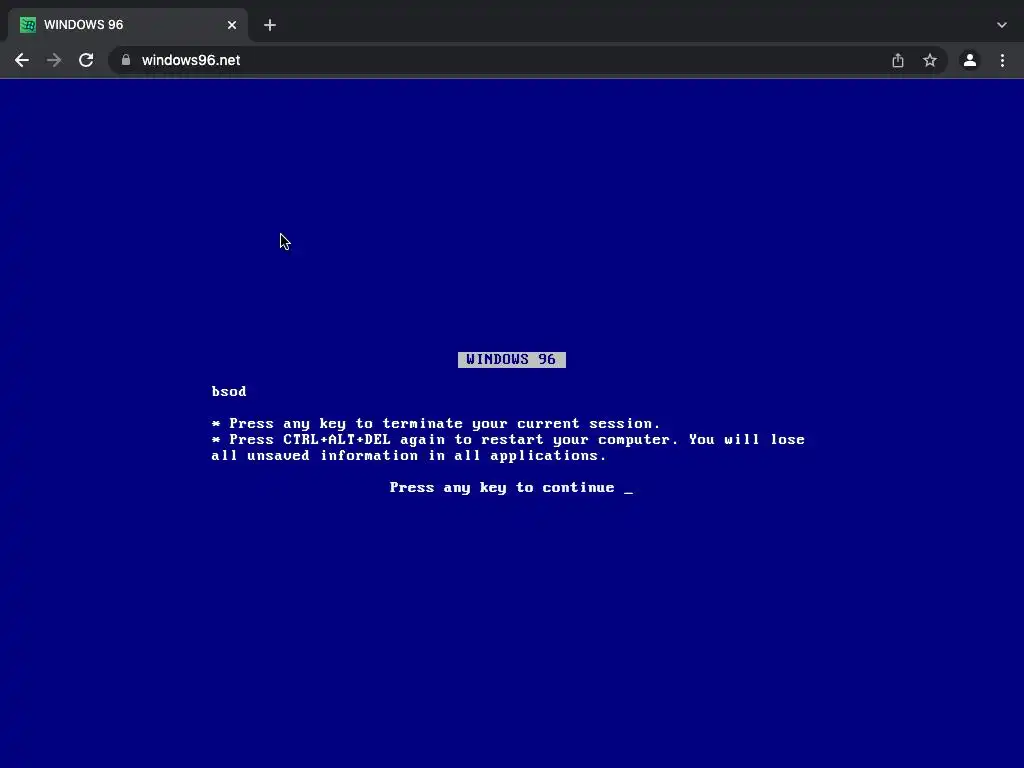The width and height of the screenshot is (1024, 768).
Task: Click the Windows 96 tab favicon
Action: [28, 25]
